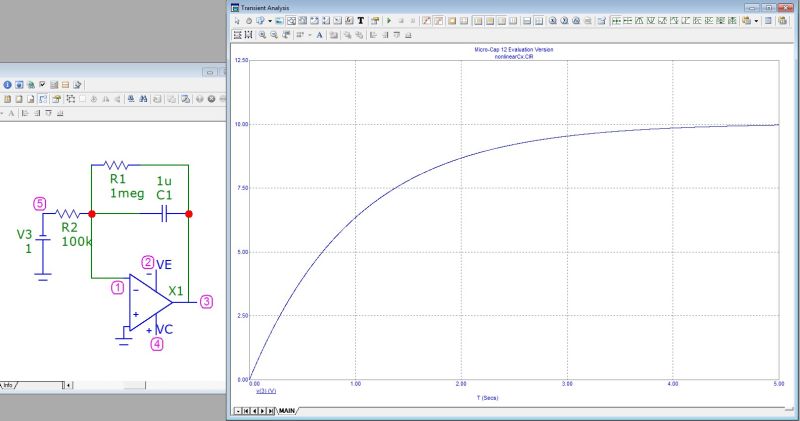Select the bold T text tool
Viewport: 800px width, 421px height.
point(361,21)
